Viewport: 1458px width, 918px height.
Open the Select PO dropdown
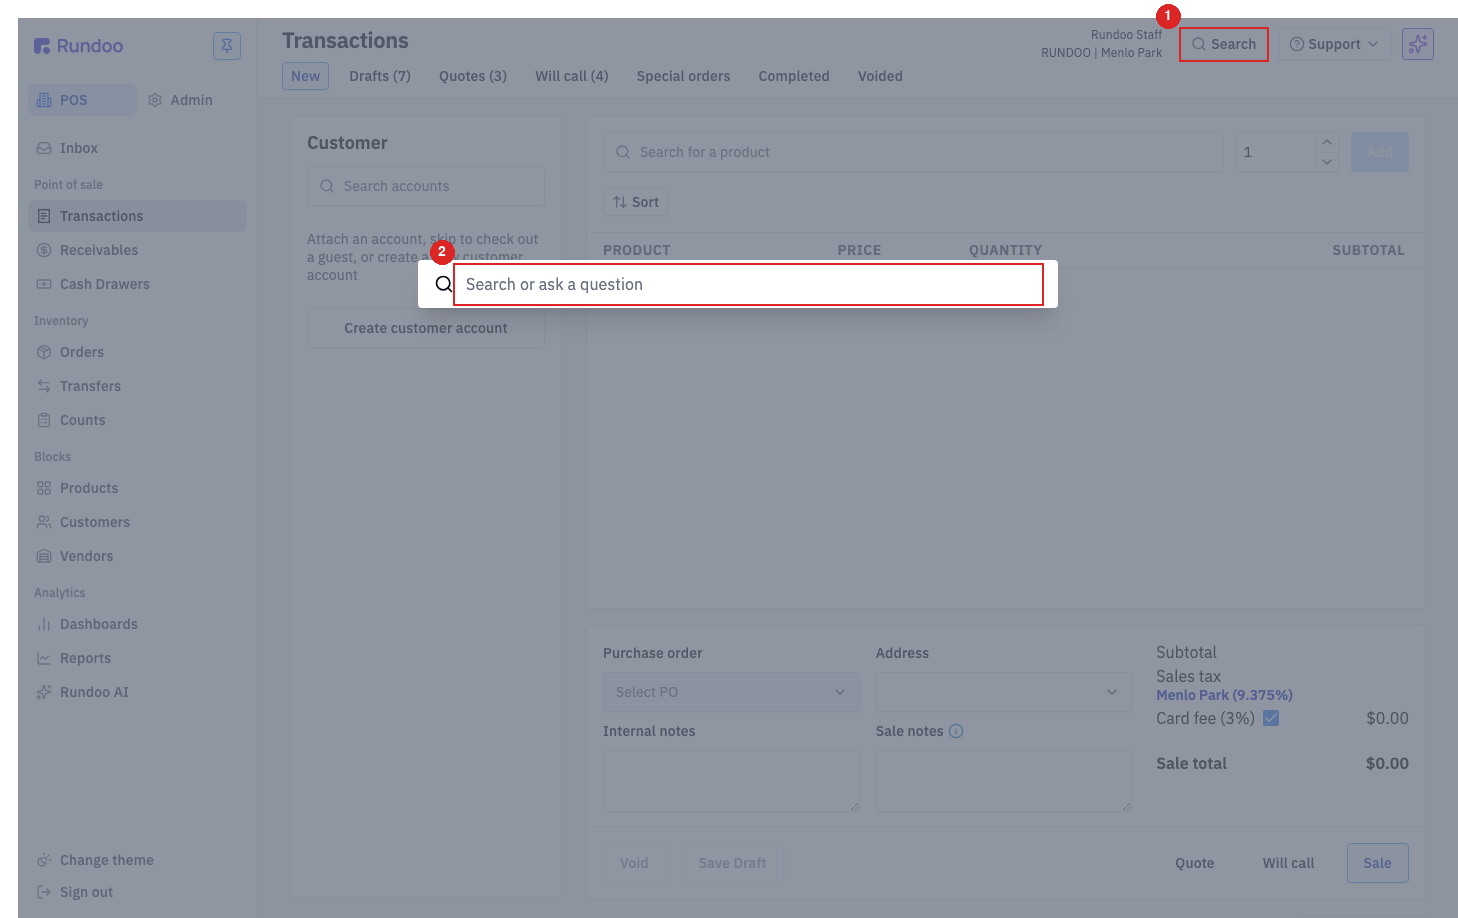[731, 692]
